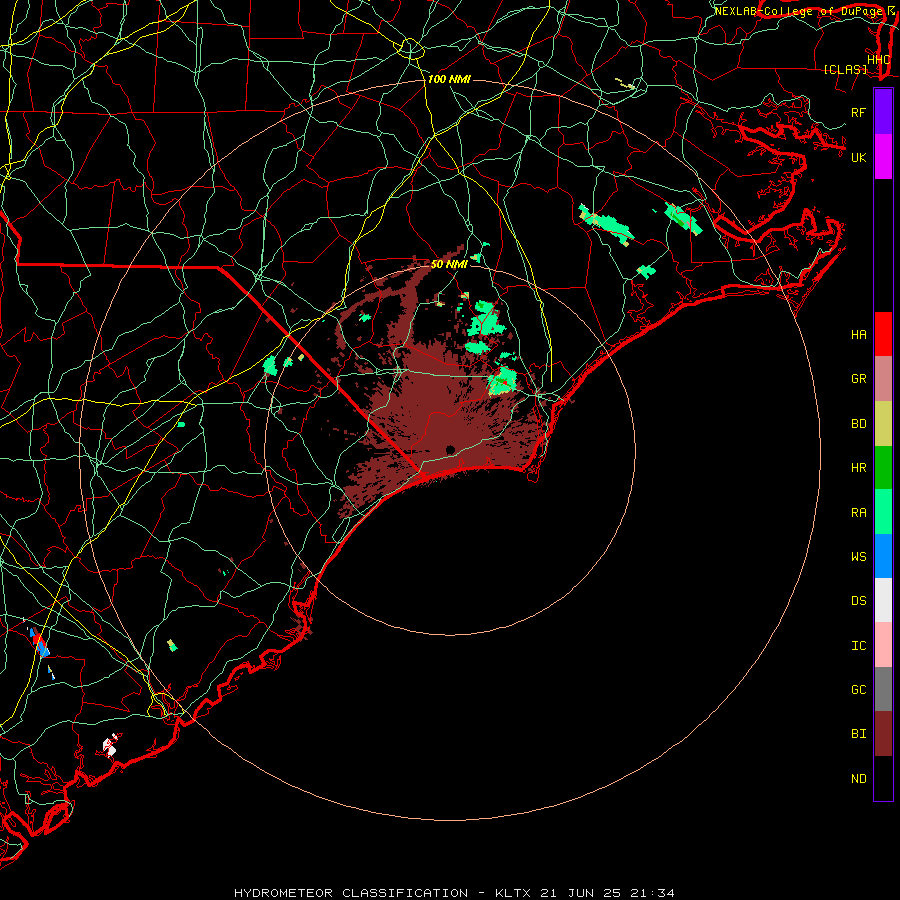The image size is (900, 900).
Task: Click the KLTX station identifier
Action: [x=513, y=893]
